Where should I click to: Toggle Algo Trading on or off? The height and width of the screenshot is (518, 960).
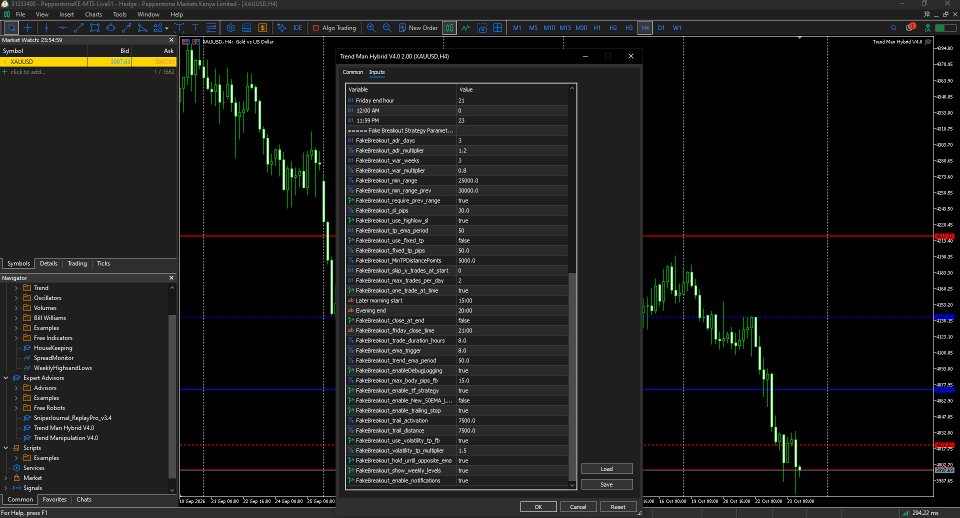[334, 28]
